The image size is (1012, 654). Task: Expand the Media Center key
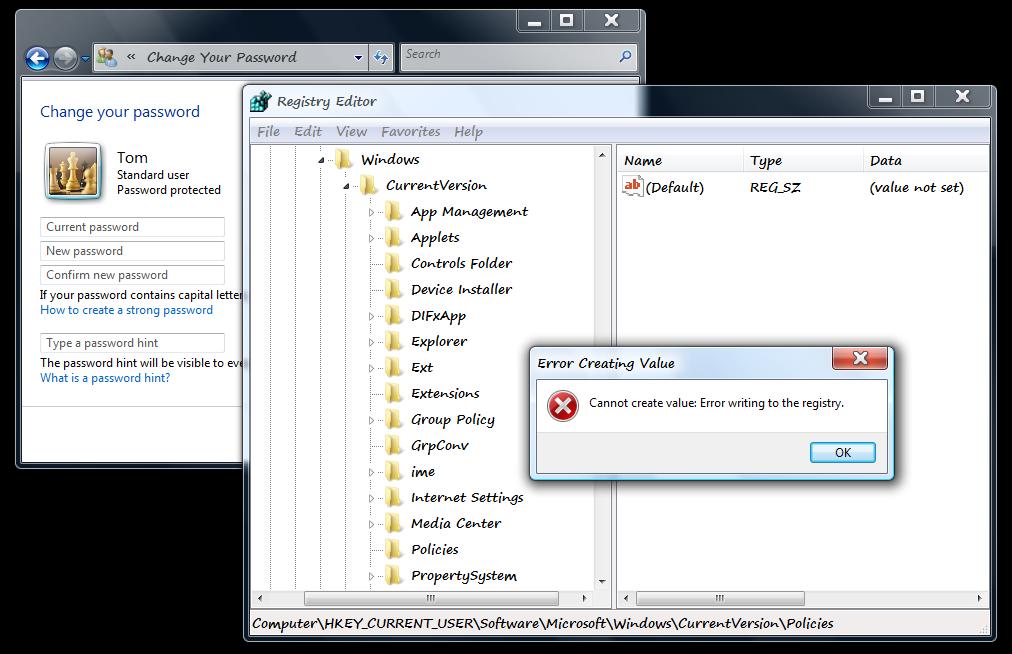click(x=371, y=524)
